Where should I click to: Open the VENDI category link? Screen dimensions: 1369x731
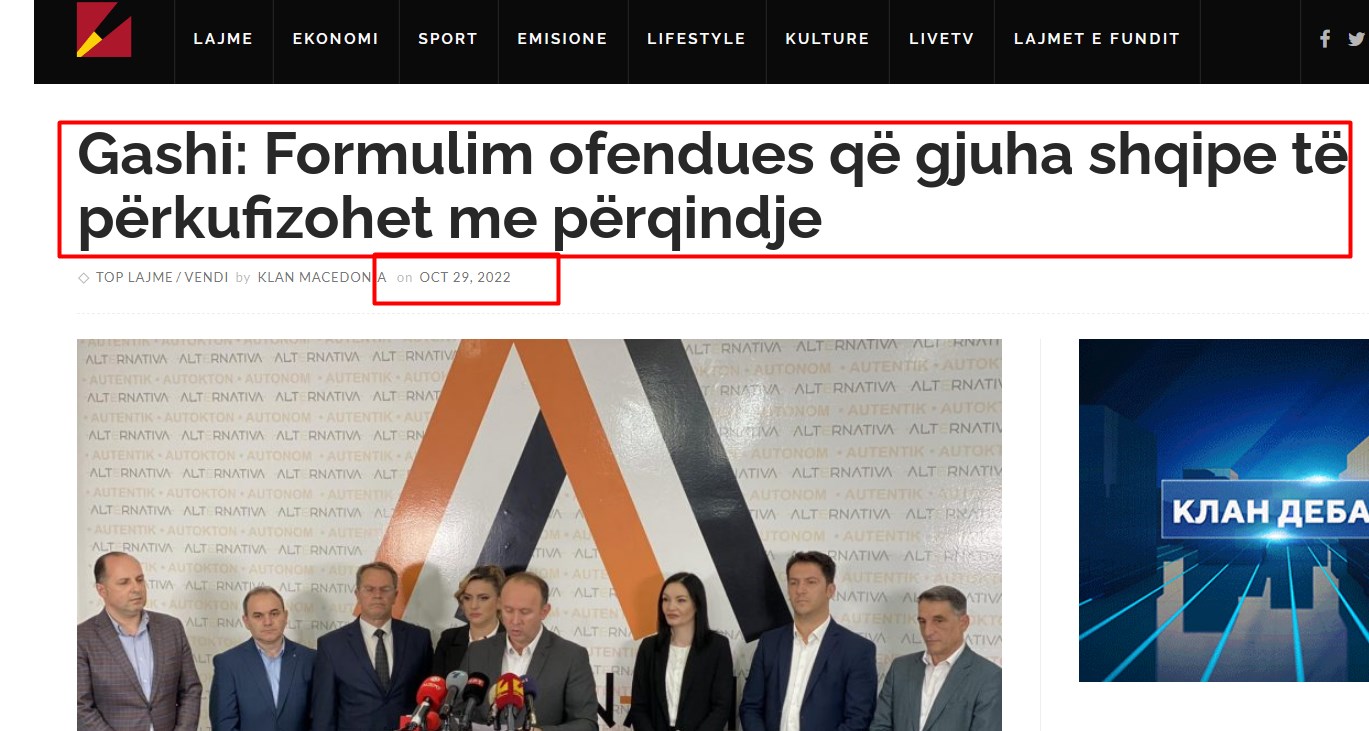pyautogui.click(x=206, y=277)
